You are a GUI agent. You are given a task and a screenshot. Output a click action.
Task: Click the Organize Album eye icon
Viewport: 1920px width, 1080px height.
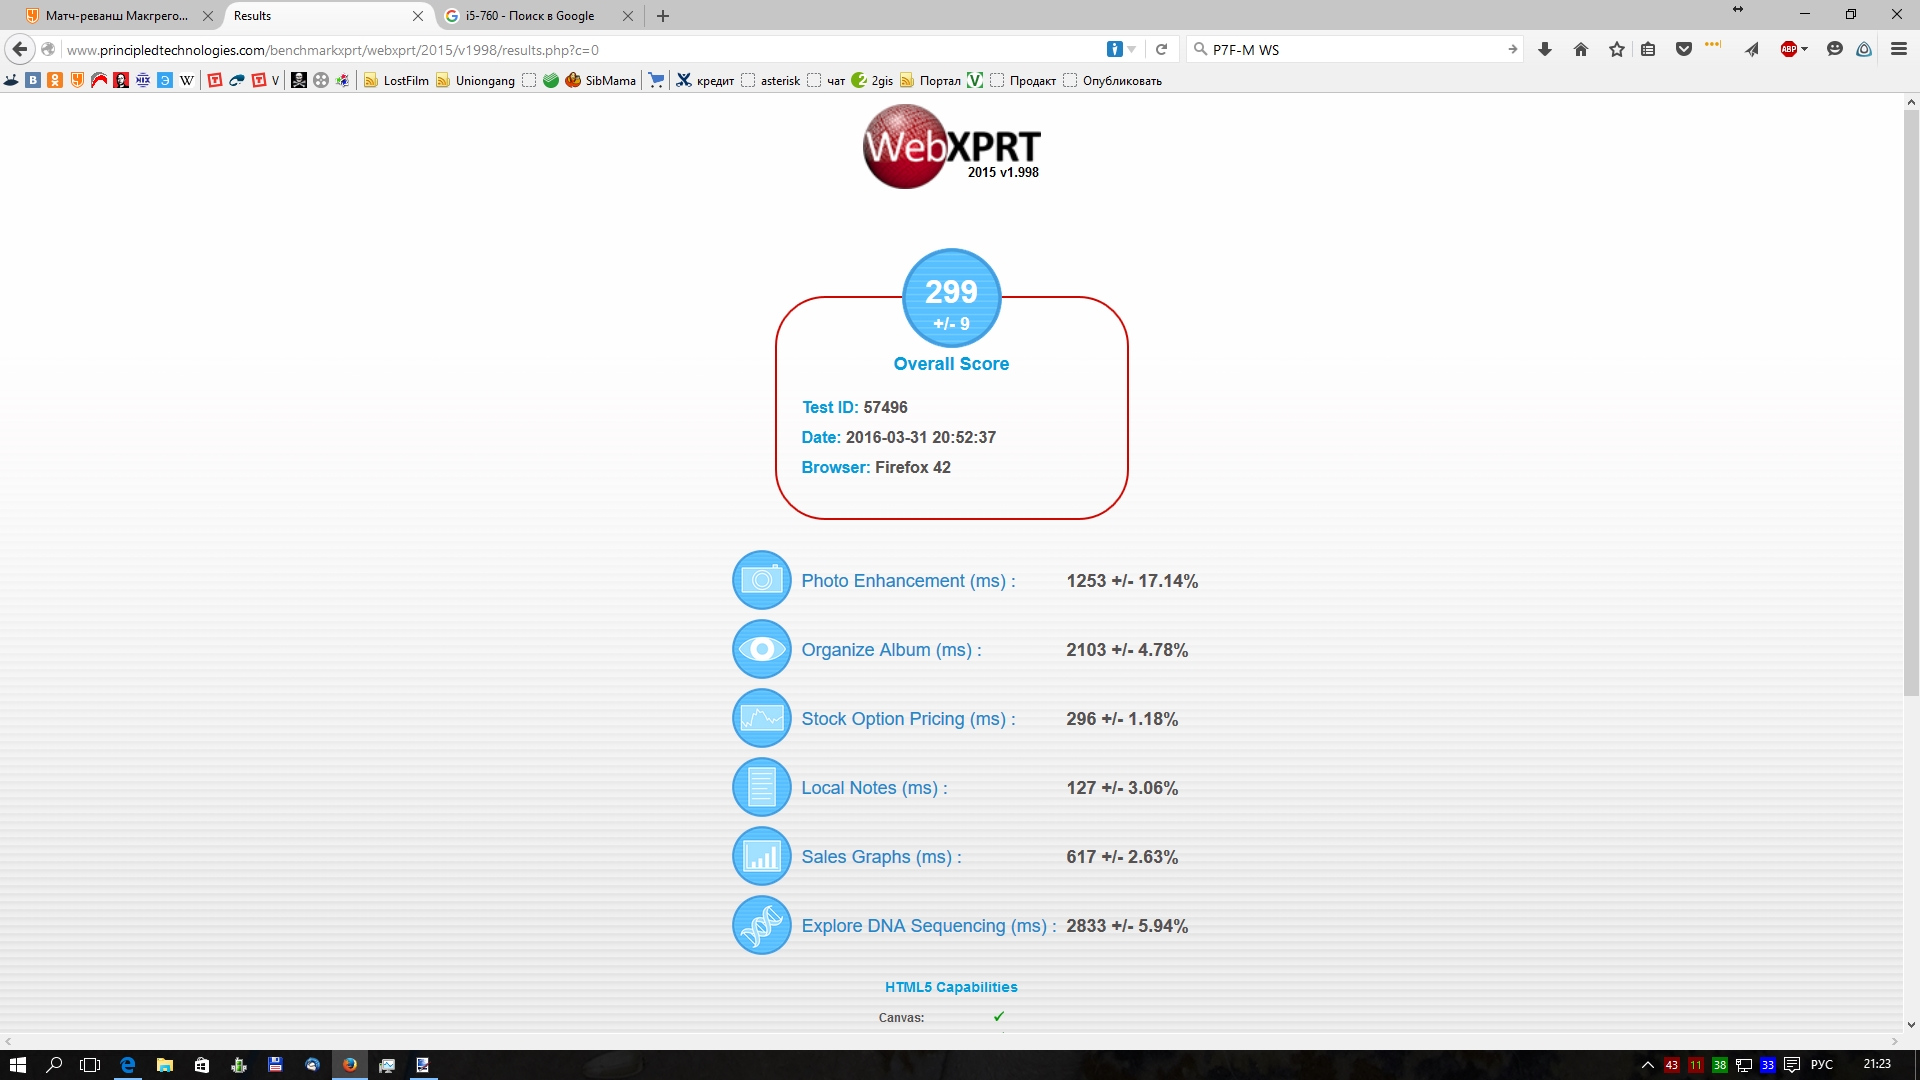point(761,649)
